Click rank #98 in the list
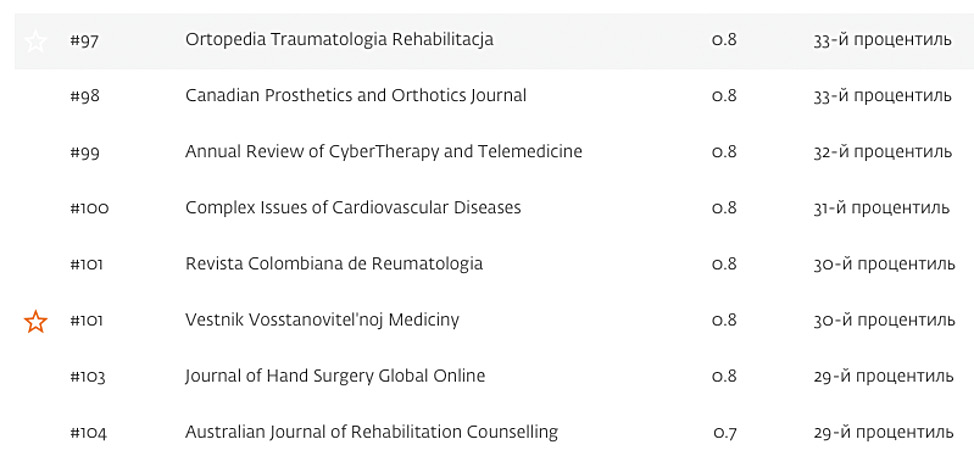The width and height of the screenshot is (974, 468). [x=85, y=96]
